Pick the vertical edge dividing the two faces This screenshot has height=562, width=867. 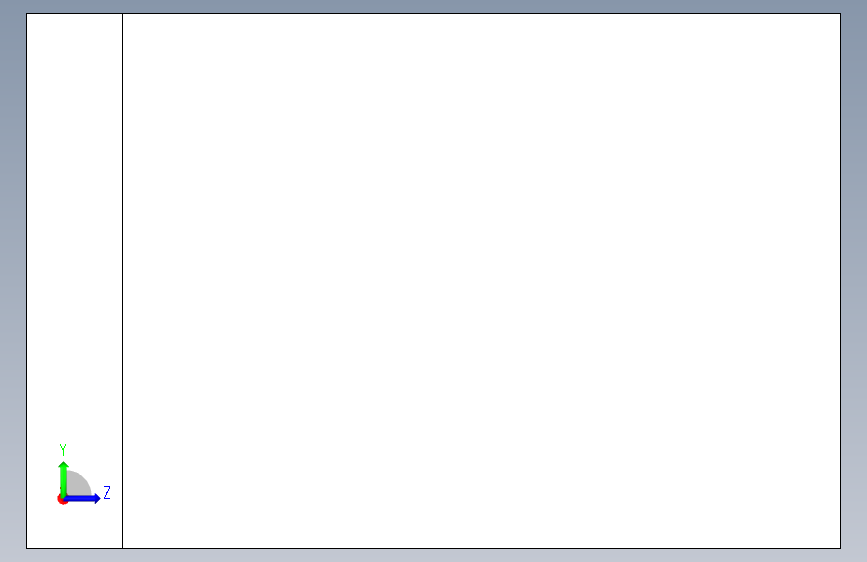coord(122,281)
